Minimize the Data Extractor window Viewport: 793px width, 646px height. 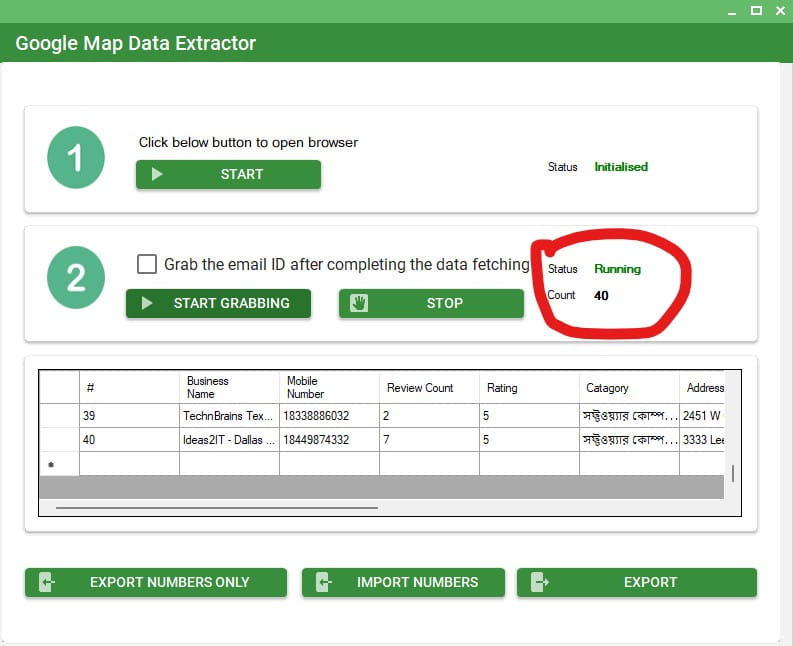tap(732, 12)
